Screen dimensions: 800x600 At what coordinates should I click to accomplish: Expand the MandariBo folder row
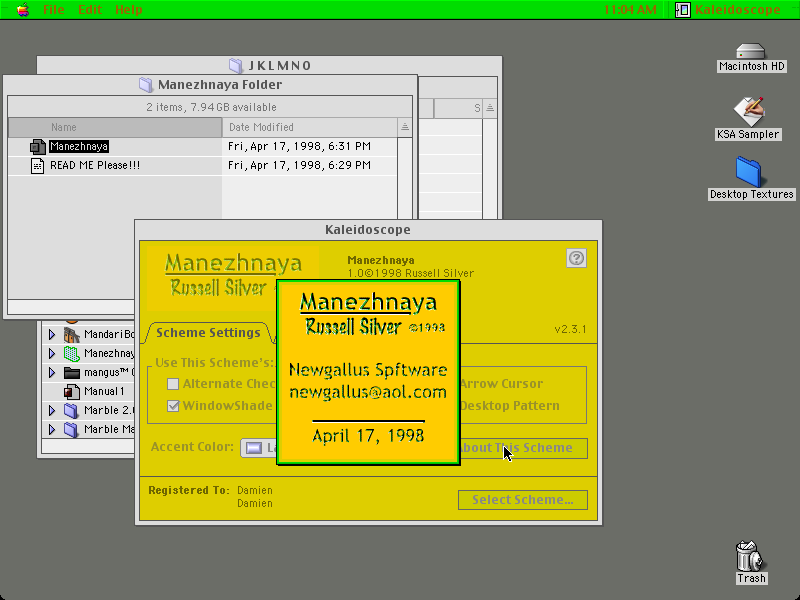pos(52,335)
